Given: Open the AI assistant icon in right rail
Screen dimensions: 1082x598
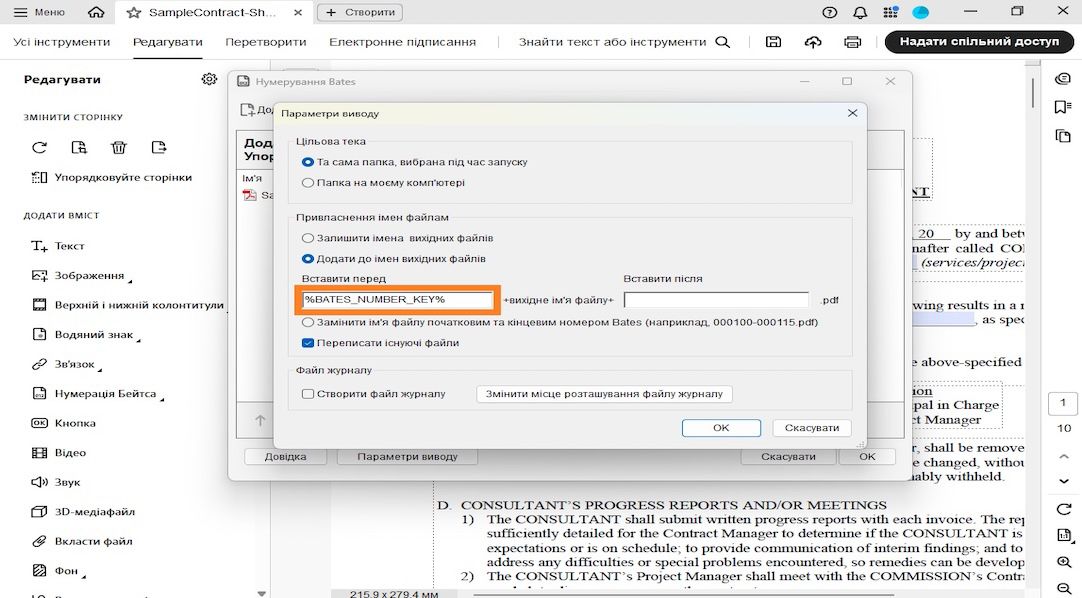Looking at the screenshot, I should [x=1063, y=79].
